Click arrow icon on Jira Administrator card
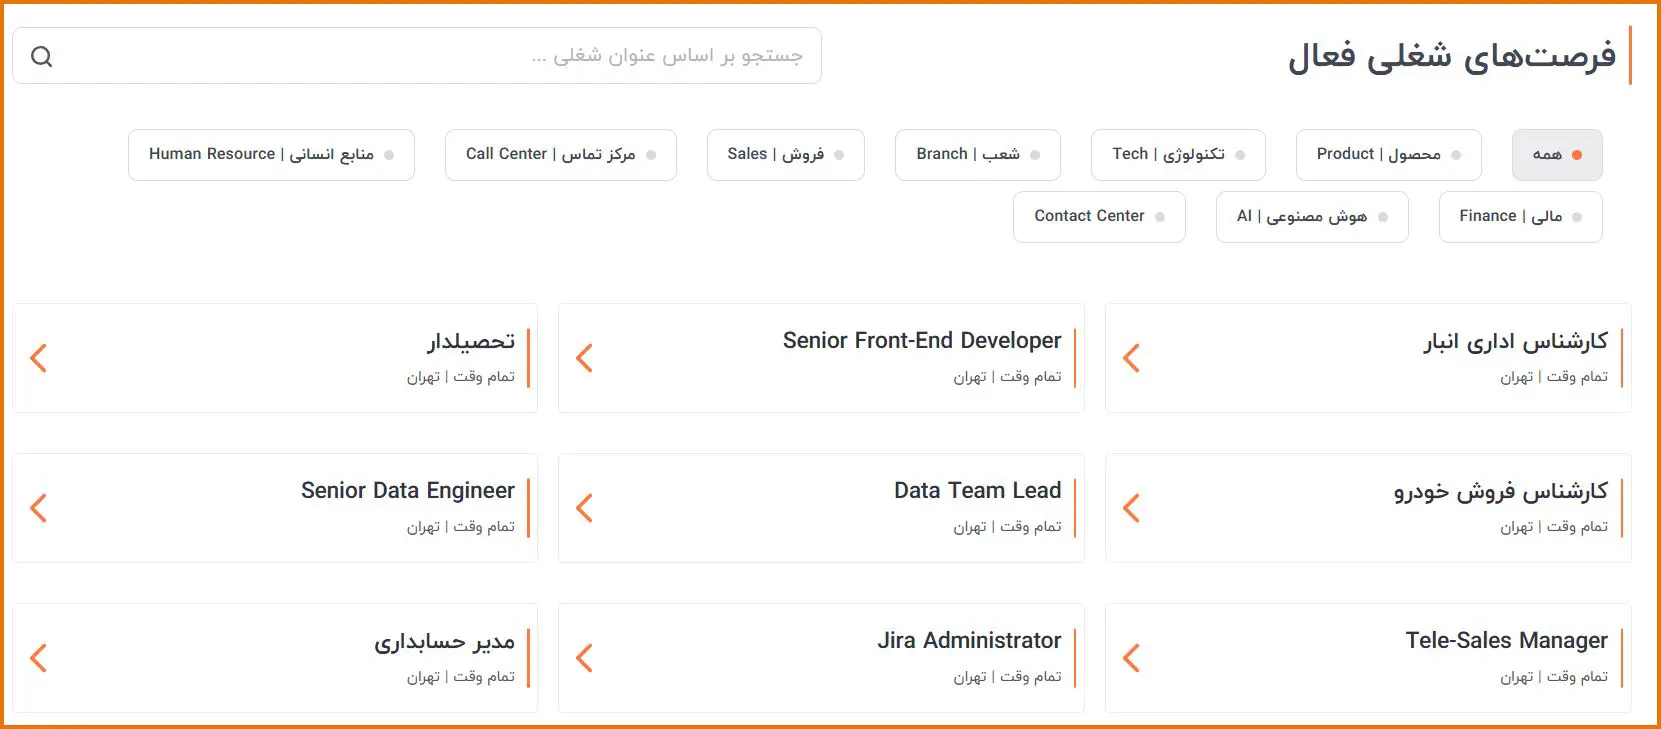This screenshot has width=1661, height=729. [x=585, y=658]
